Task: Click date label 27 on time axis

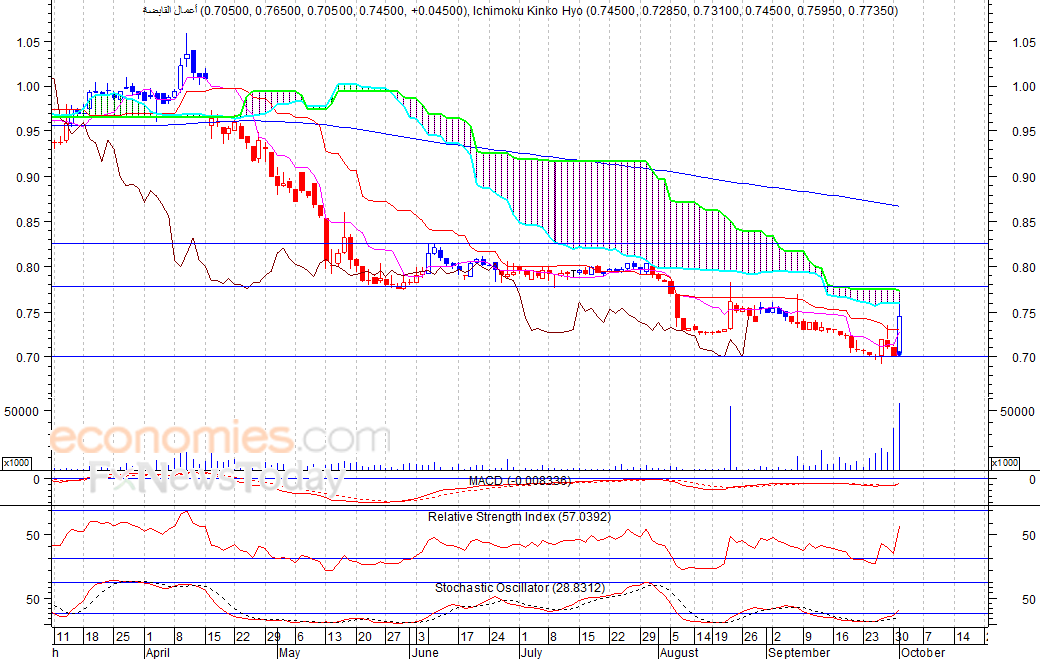Action: [x=394, y=636]
